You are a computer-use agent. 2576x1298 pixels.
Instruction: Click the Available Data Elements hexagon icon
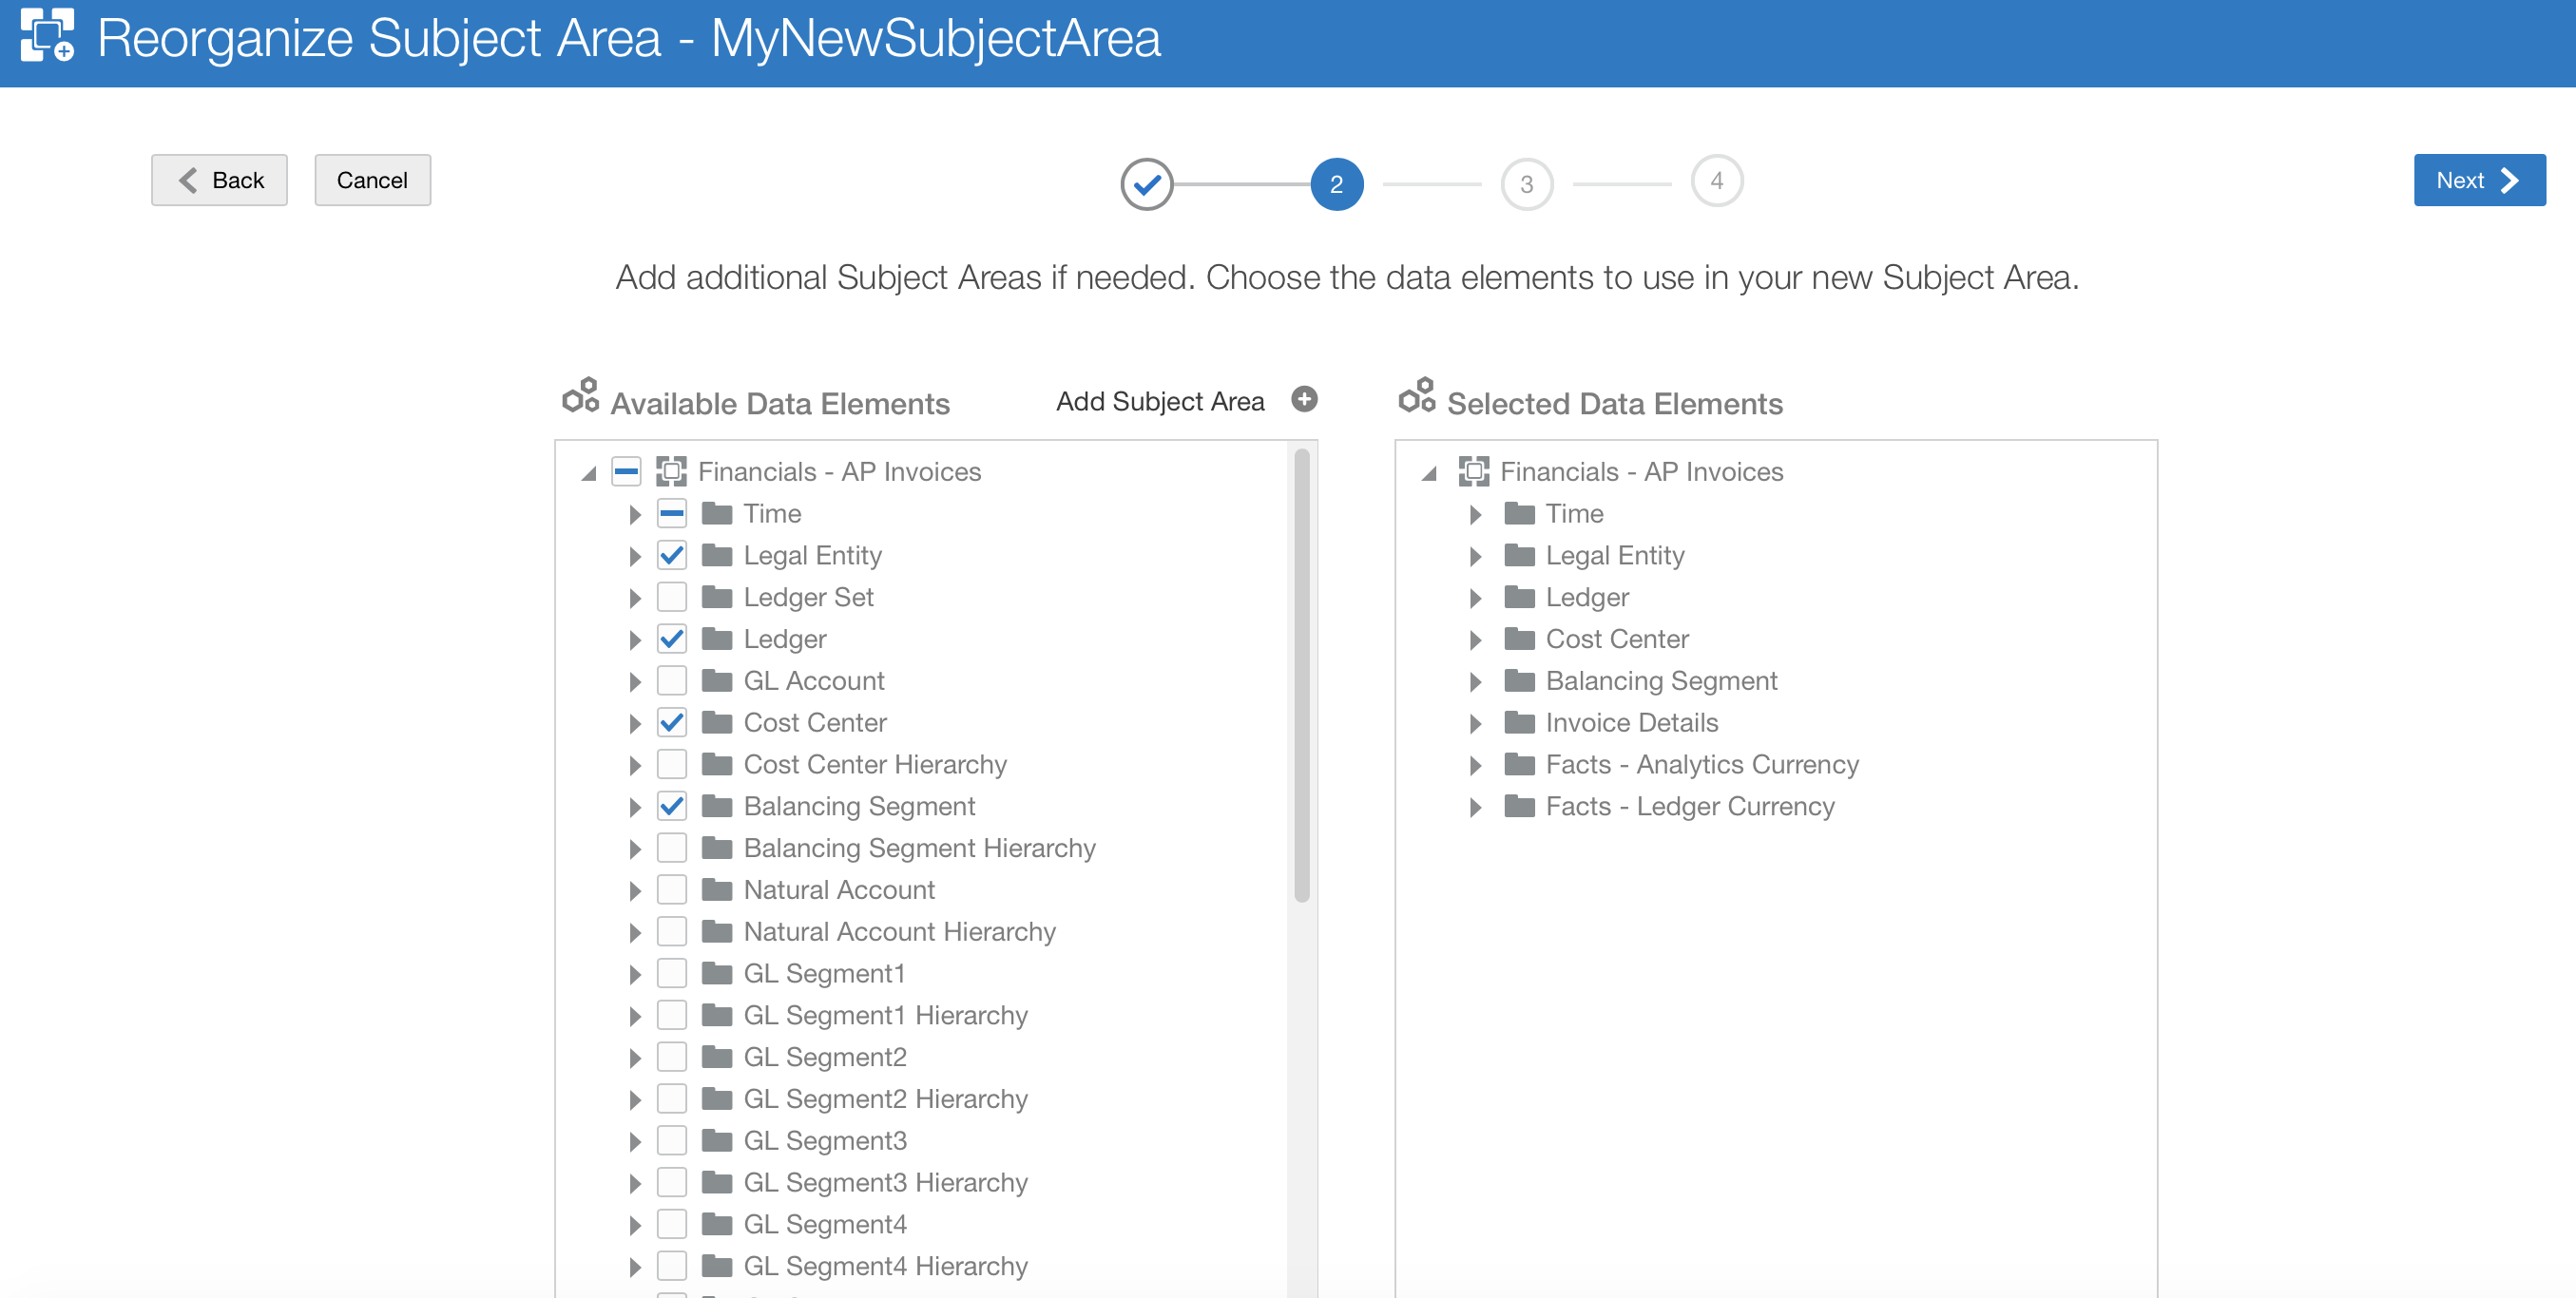(580, 396)
